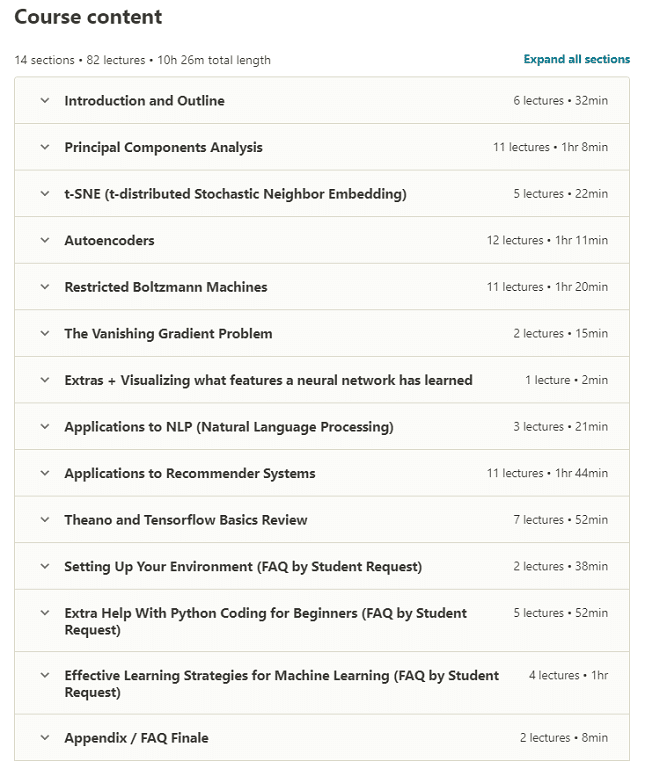Click chevron for Applications to NLP section

click(45, 426)
